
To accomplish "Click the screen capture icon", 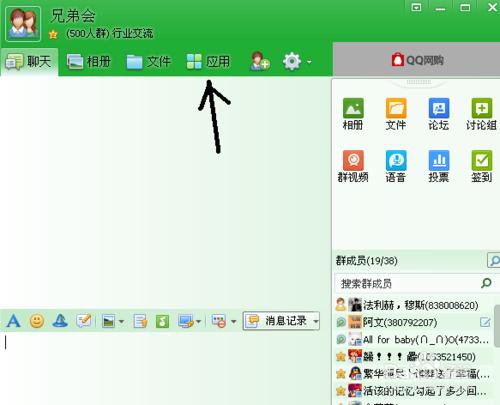I will [186, 321].
